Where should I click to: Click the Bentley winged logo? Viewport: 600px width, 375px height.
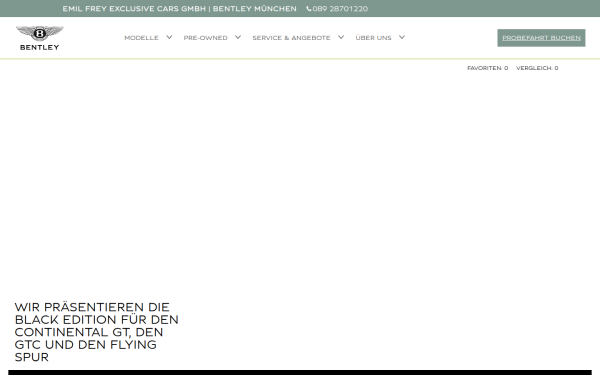point(39,33)
